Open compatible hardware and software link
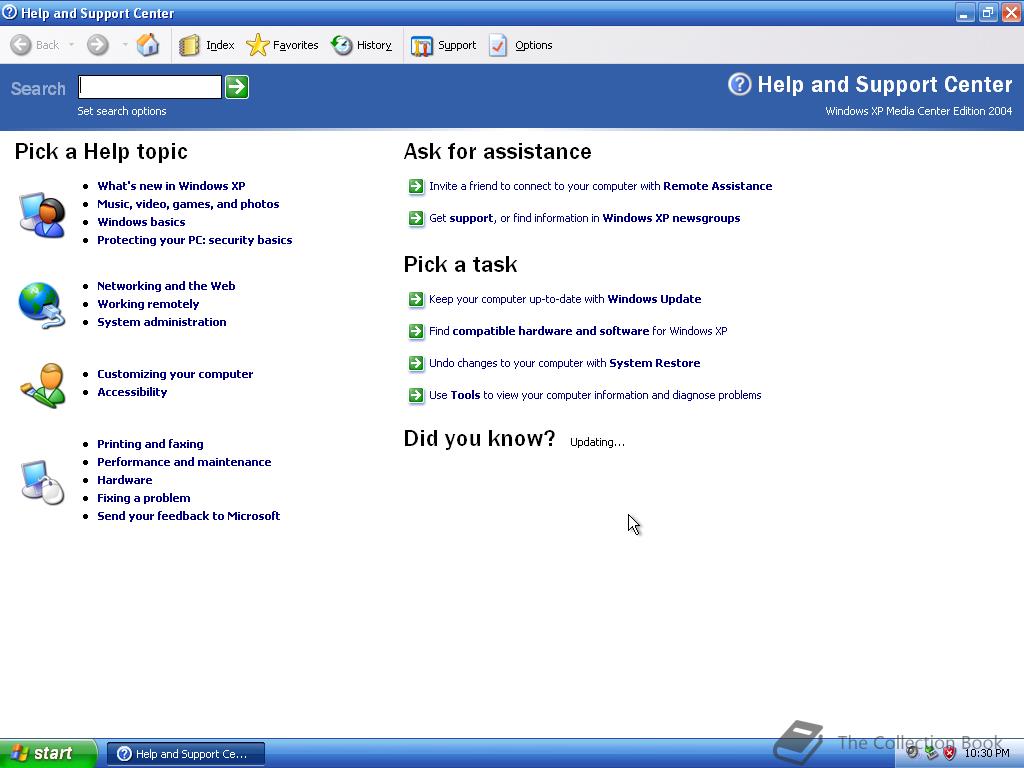 coord(551,331)
